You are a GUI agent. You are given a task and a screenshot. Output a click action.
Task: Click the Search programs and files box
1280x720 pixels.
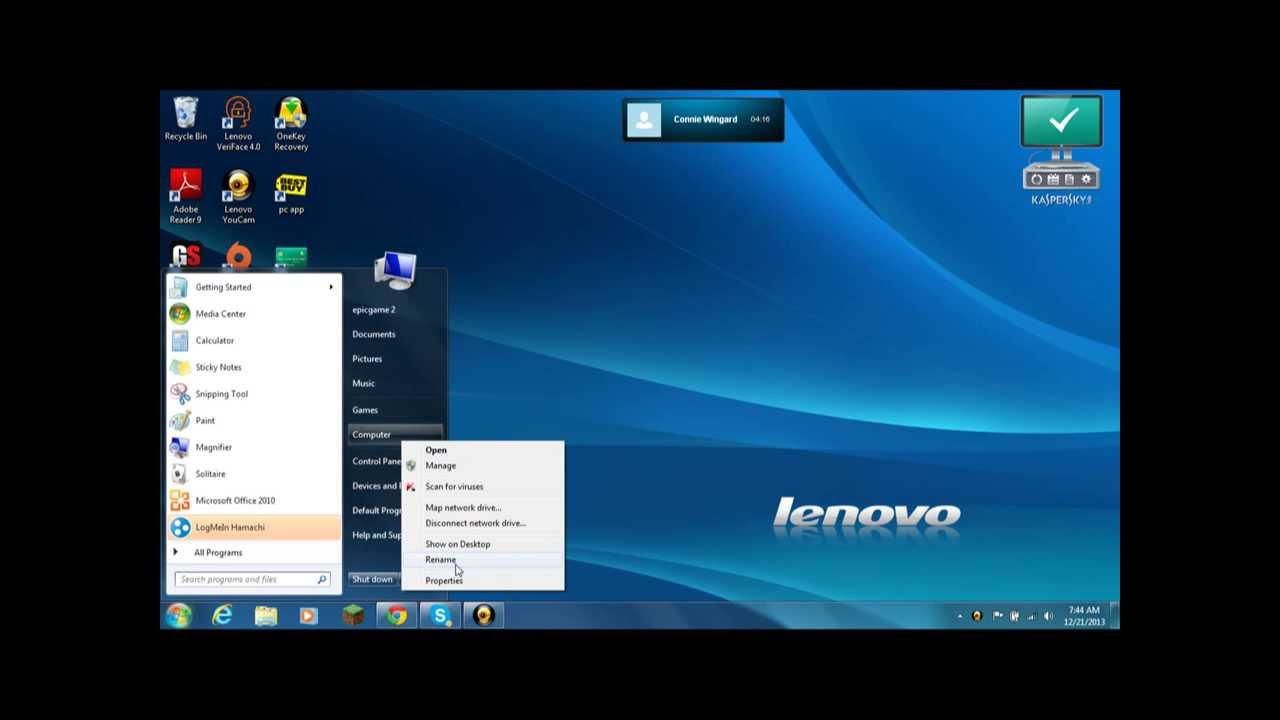[253, 579]
